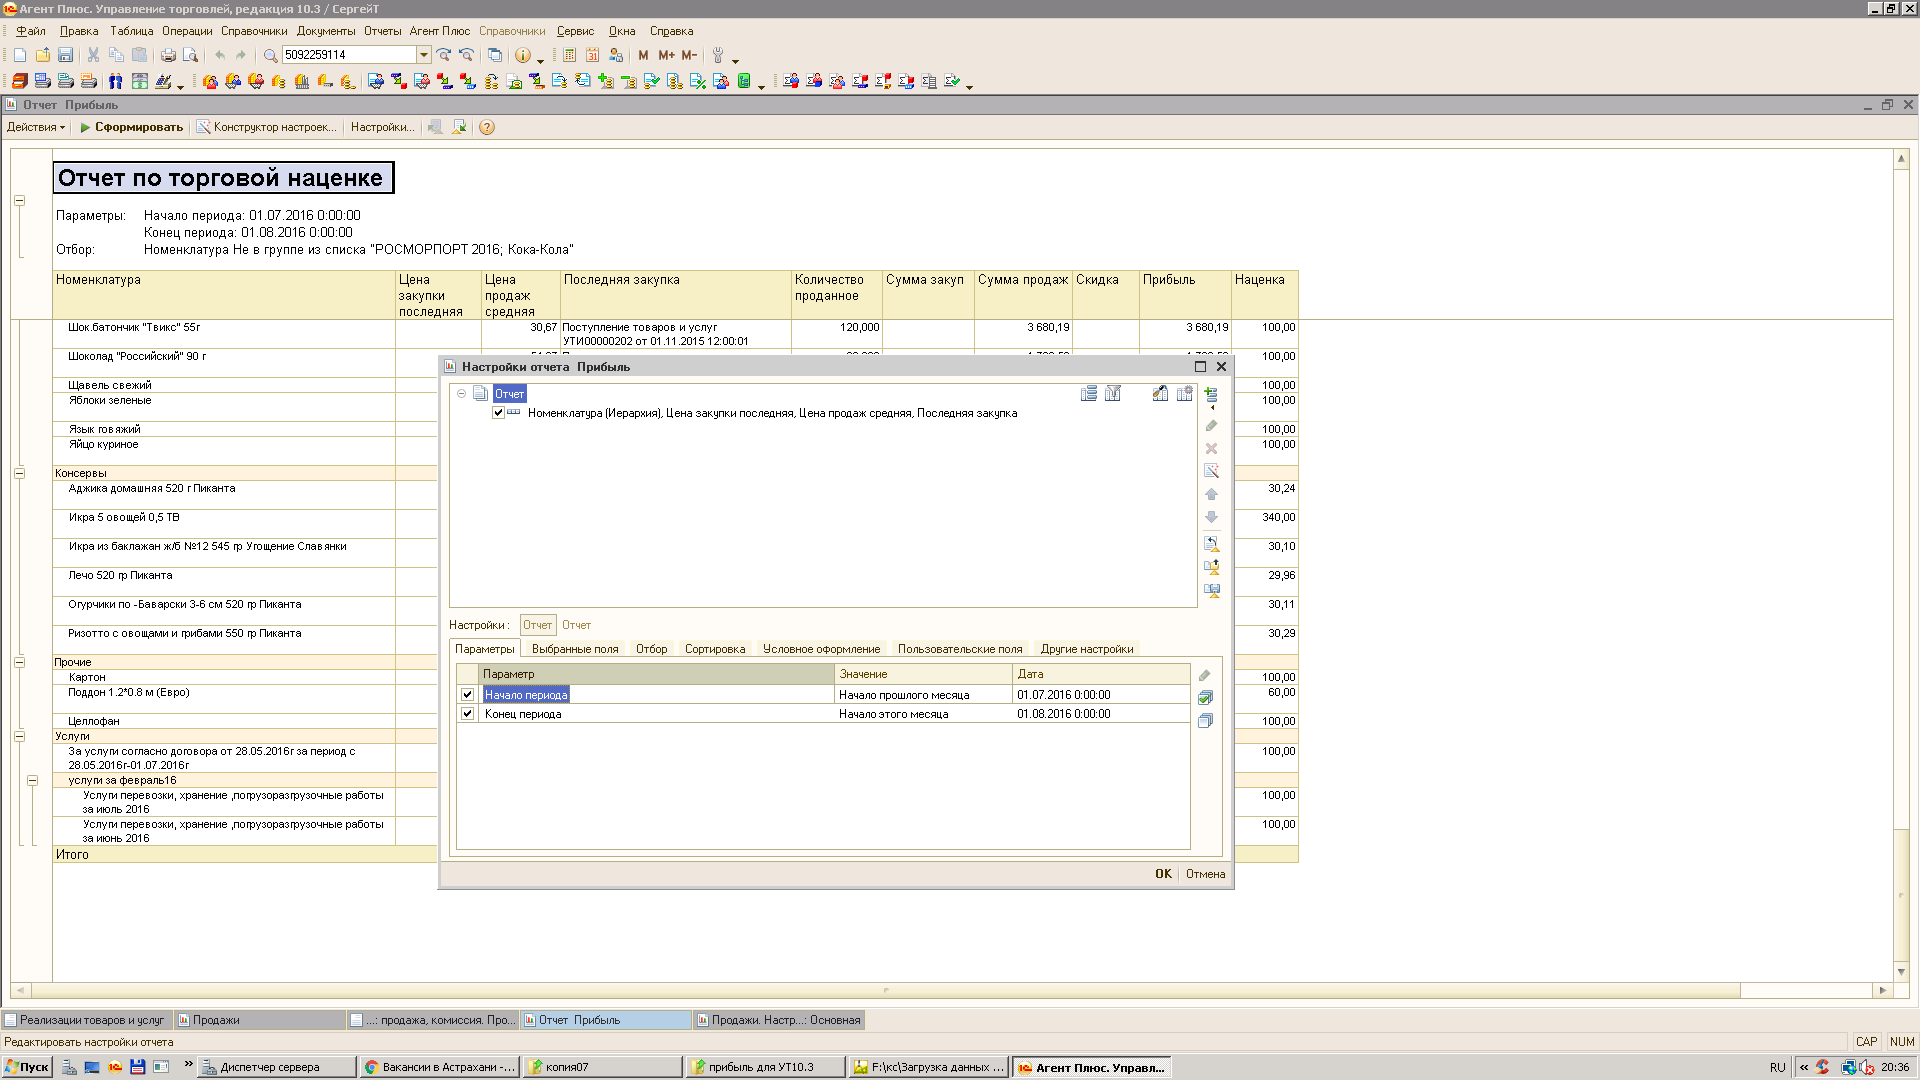Click Отмена to cancel settings dialog
1920x1080 pixels.
click(x=1205, y=874)
